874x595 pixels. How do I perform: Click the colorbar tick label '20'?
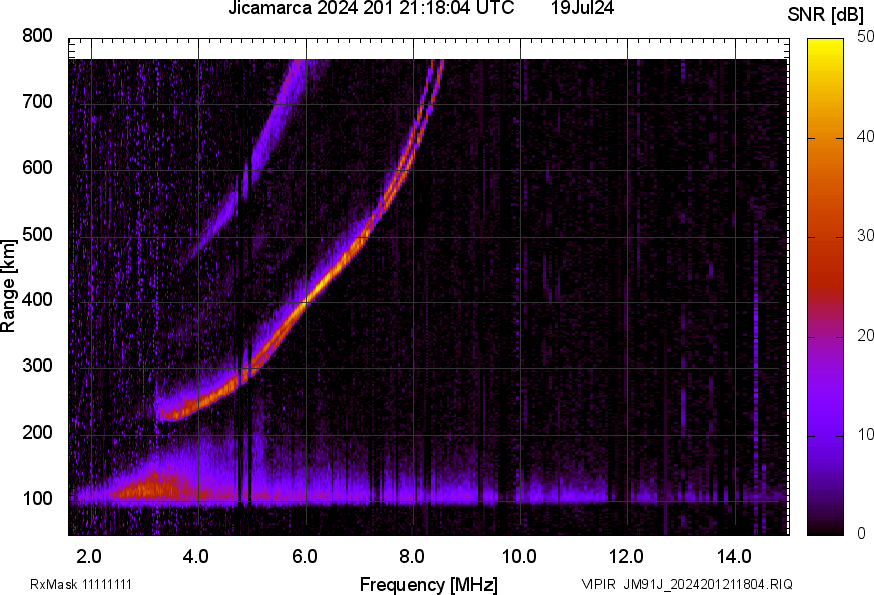865,335
